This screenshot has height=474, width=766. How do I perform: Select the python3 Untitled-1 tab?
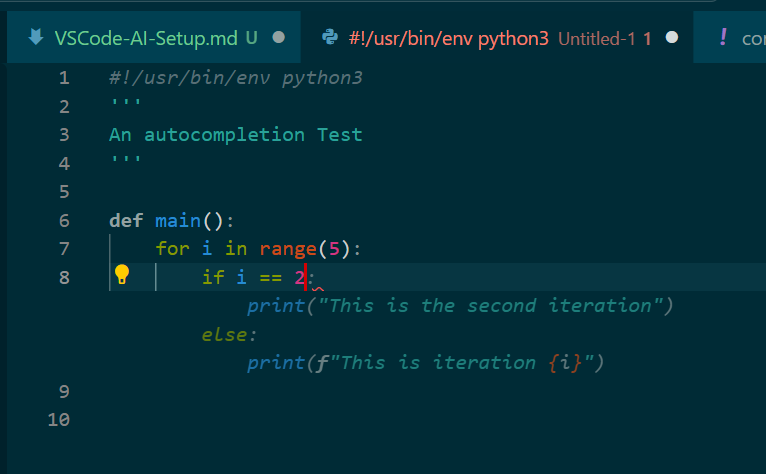coord(470,38)
